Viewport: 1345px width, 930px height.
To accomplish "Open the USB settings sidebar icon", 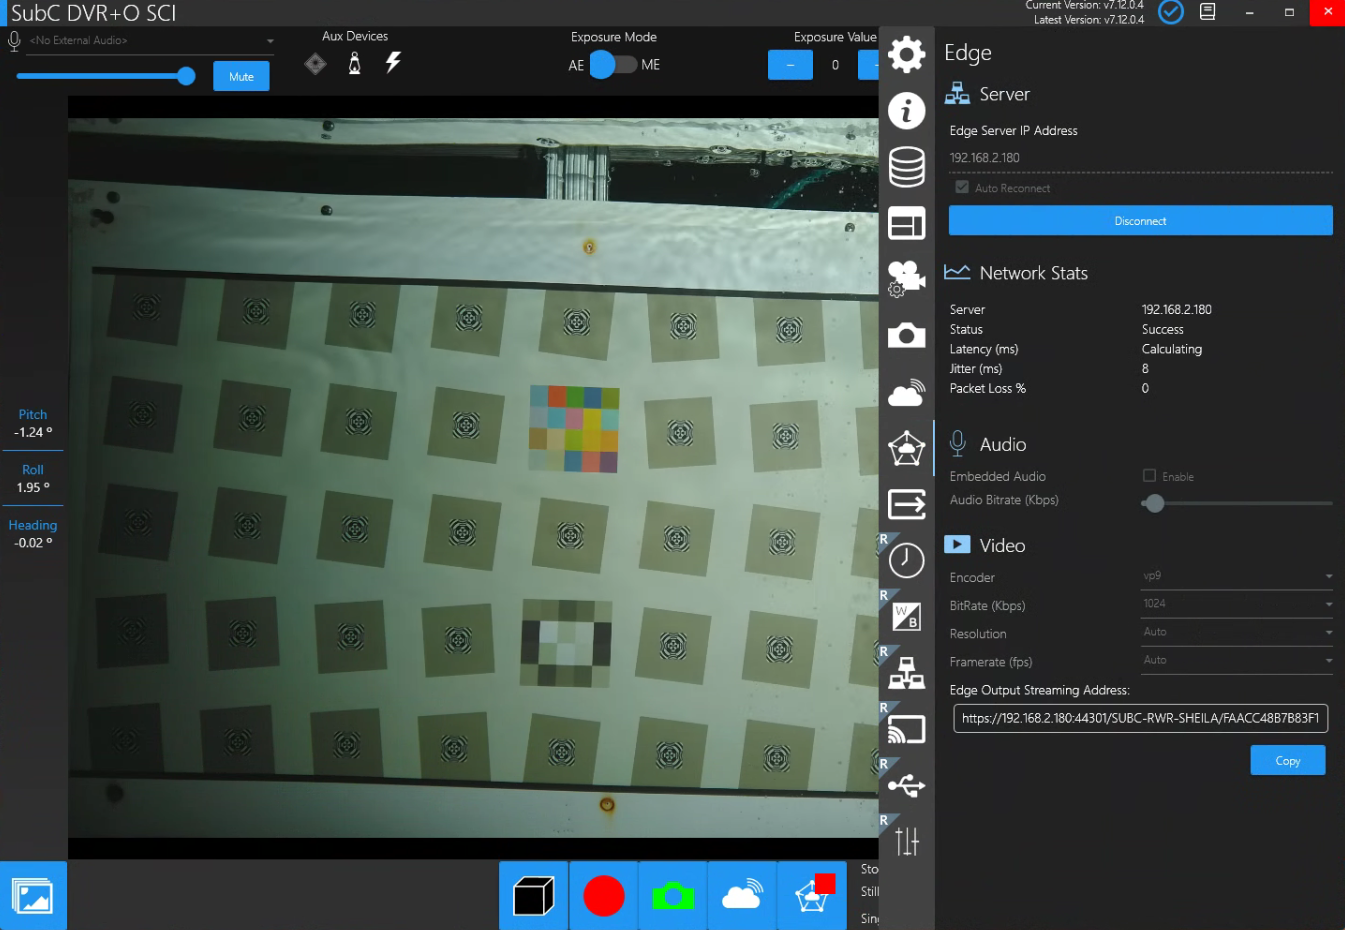I will [906, 786].
